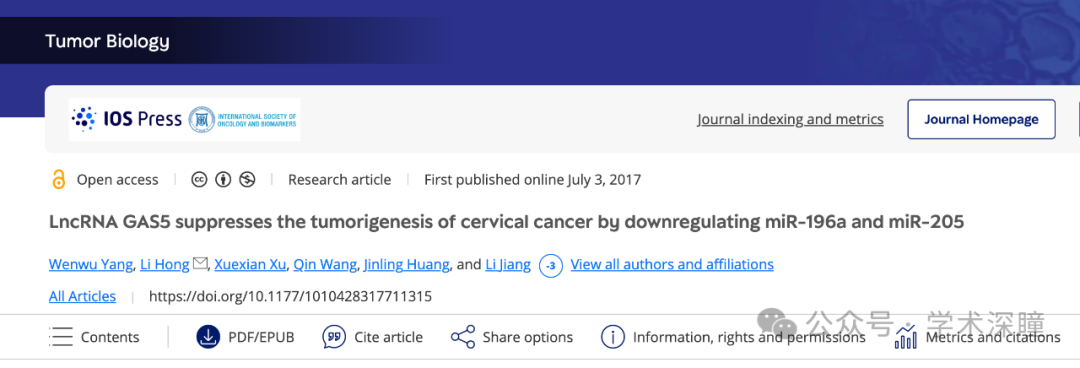Image resolution: width=1080 pixels, height=368 pixels.
Task: Click the Open access padlock icon
Action: click(59, 180)
